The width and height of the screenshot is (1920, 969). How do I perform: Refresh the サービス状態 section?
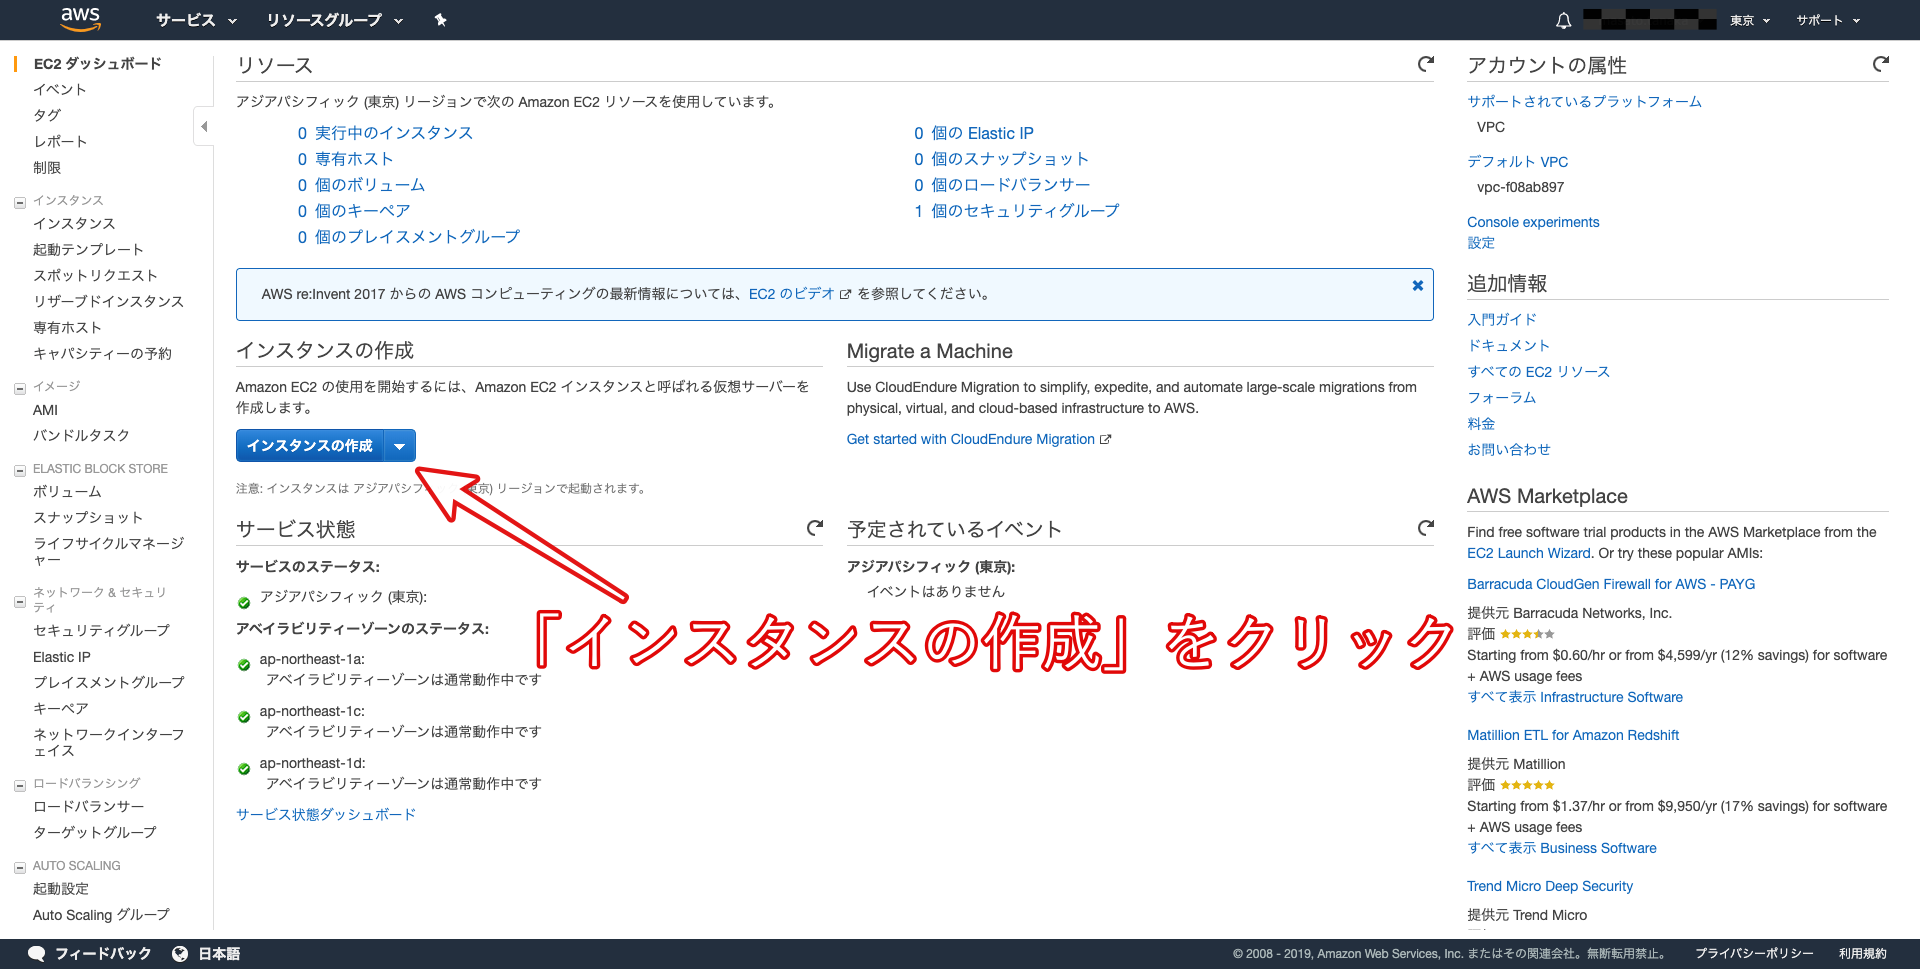click(x=814, y=528)
